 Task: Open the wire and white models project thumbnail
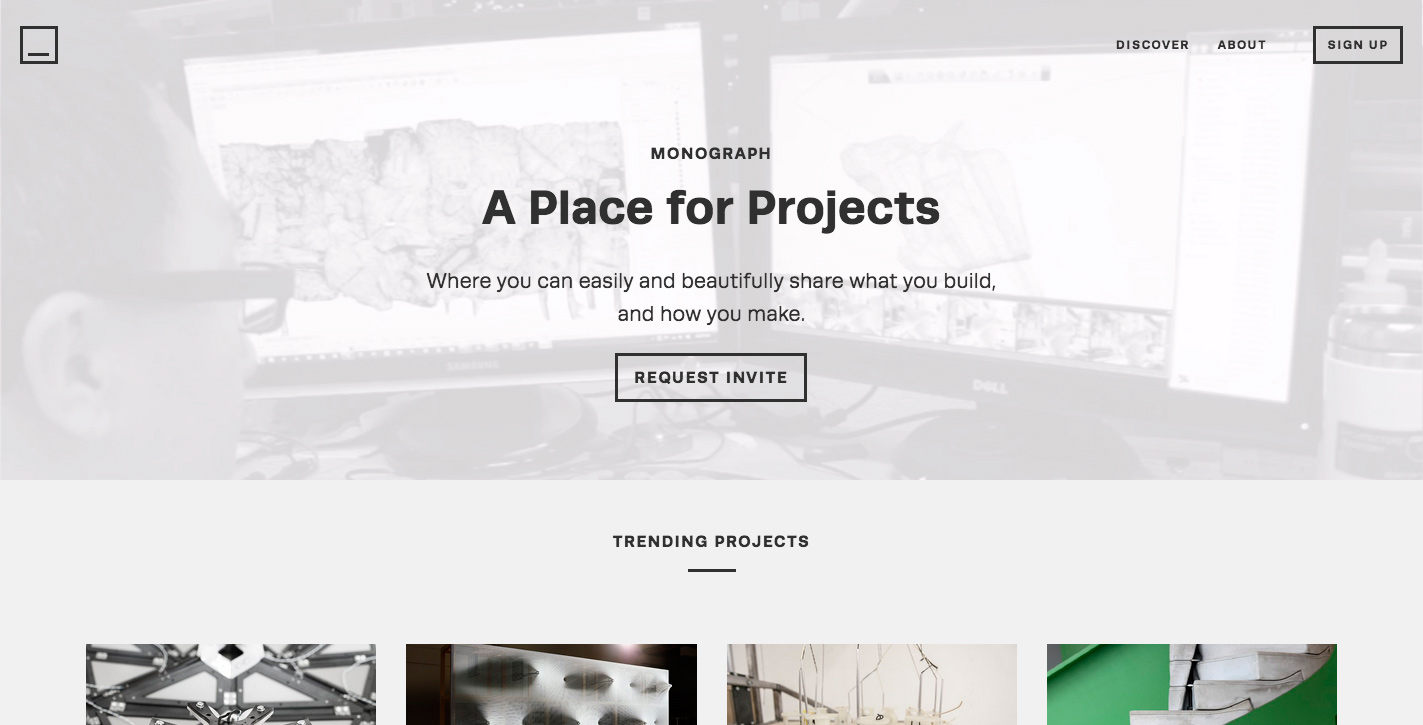coord(872,684)
